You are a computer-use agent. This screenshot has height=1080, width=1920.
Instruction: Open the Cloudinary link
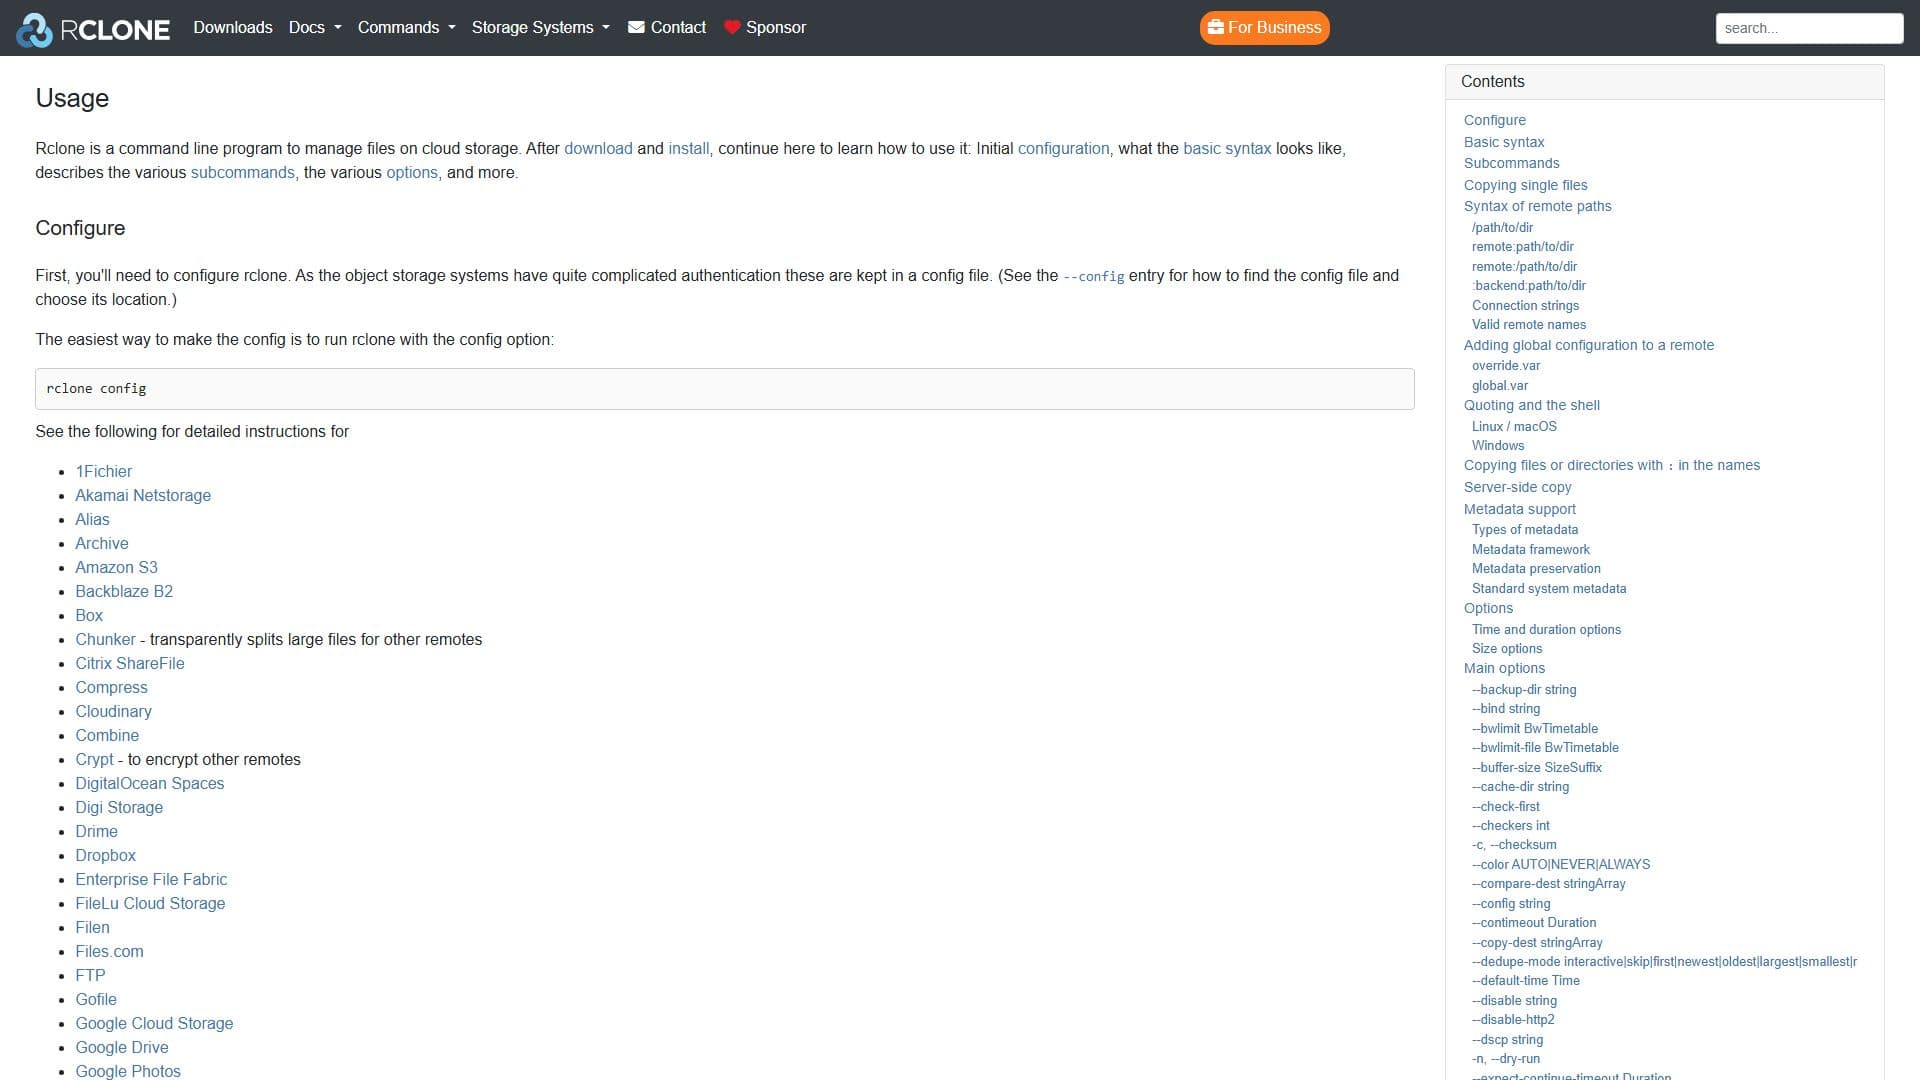point(113,711)
